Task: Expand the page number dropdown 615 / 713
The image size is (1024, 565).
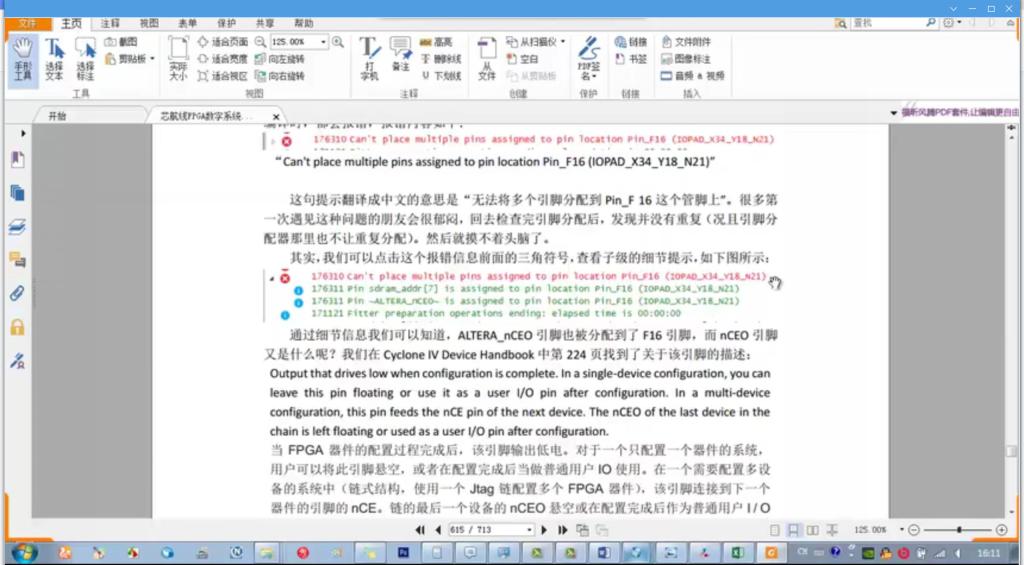Action: click(529, 530)
